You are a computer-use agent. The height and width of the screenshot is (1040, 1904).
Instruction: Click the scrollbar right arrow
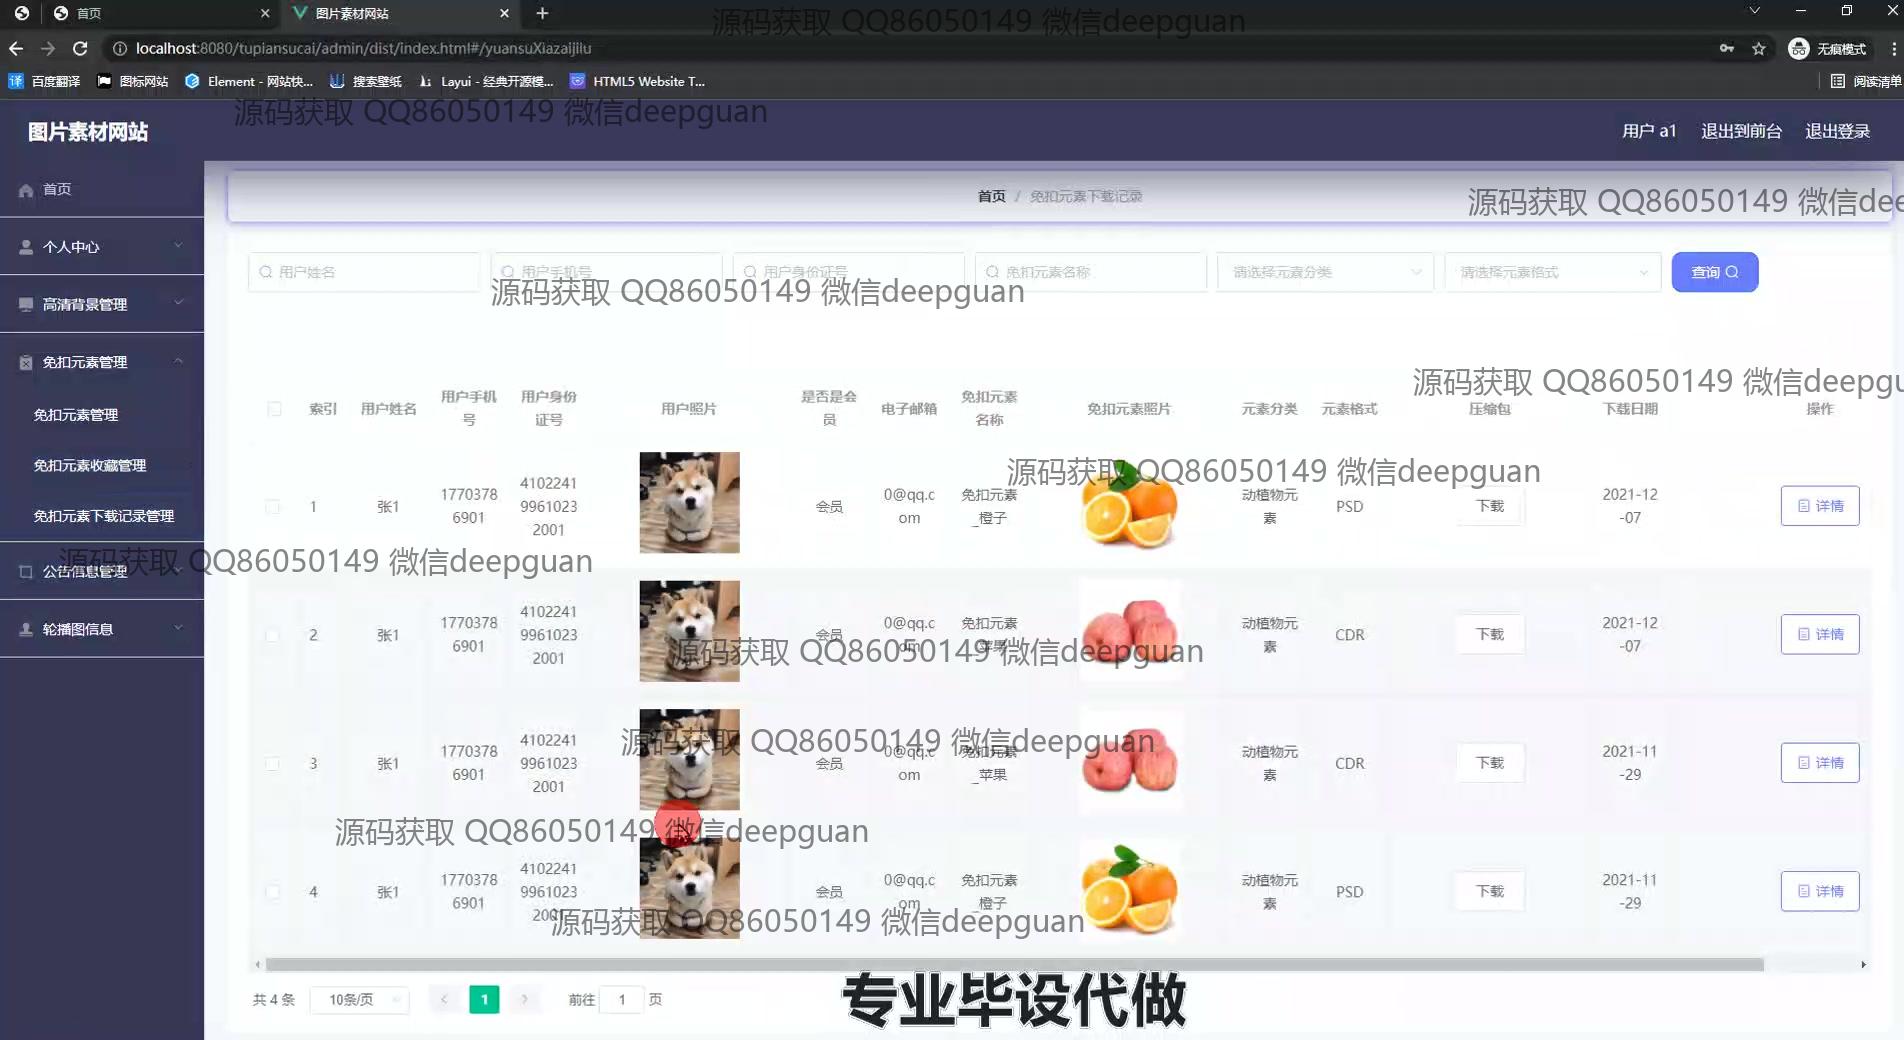coord(1863,965)
